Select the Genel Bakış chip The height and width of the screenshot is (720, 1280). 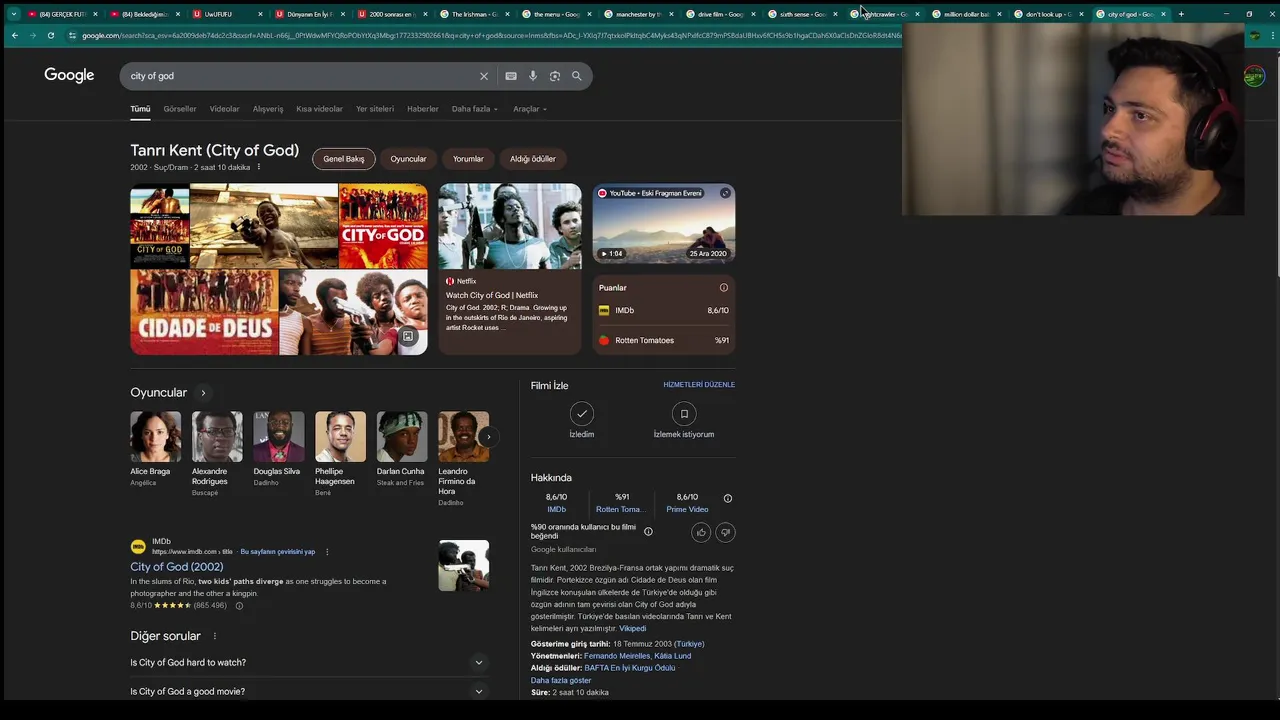pyautogui.click(x=344, y=159)
